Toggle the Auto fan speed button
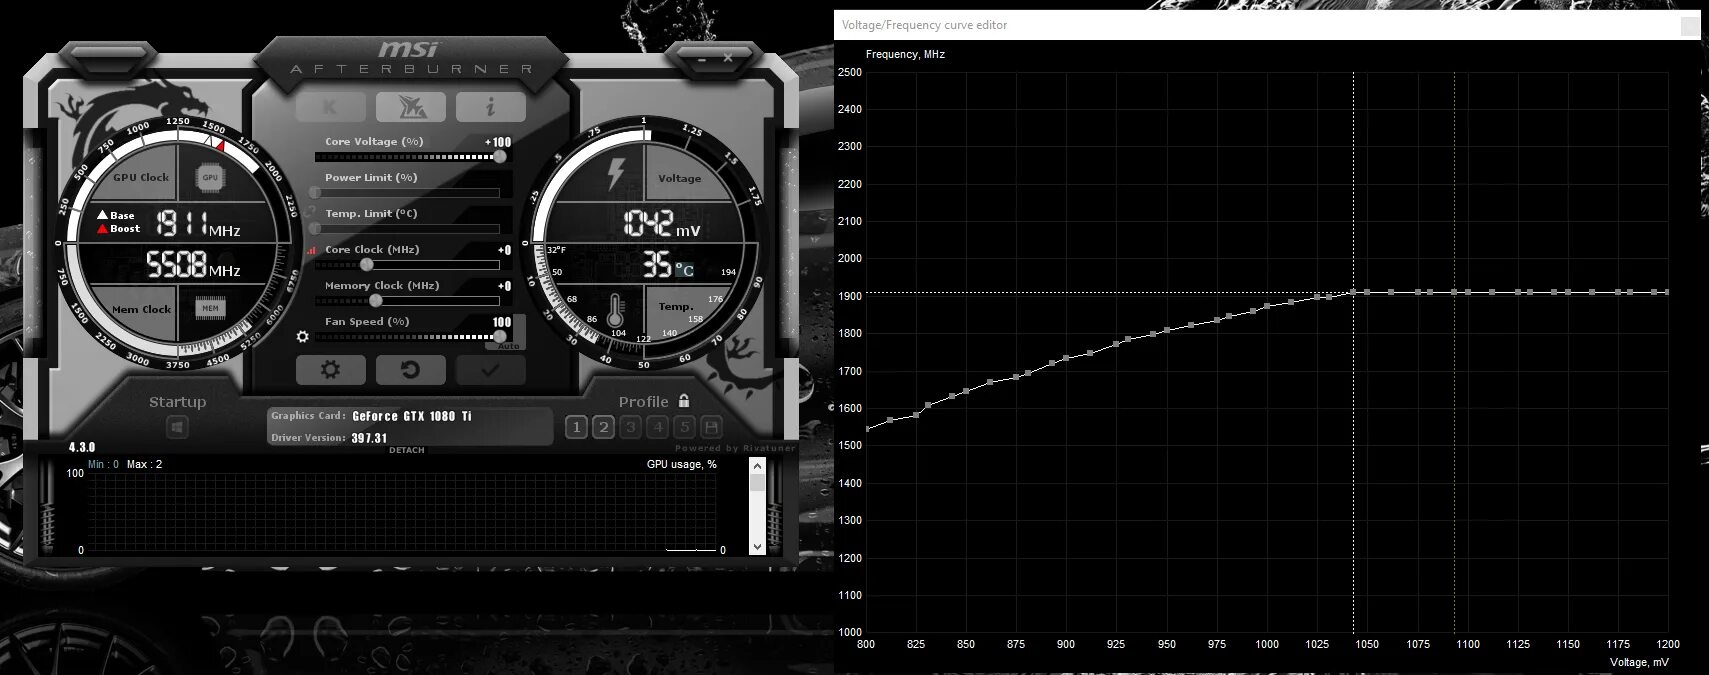Viewport: 1709px width, 675px height. pyautogui.click(x=509, y=346)
